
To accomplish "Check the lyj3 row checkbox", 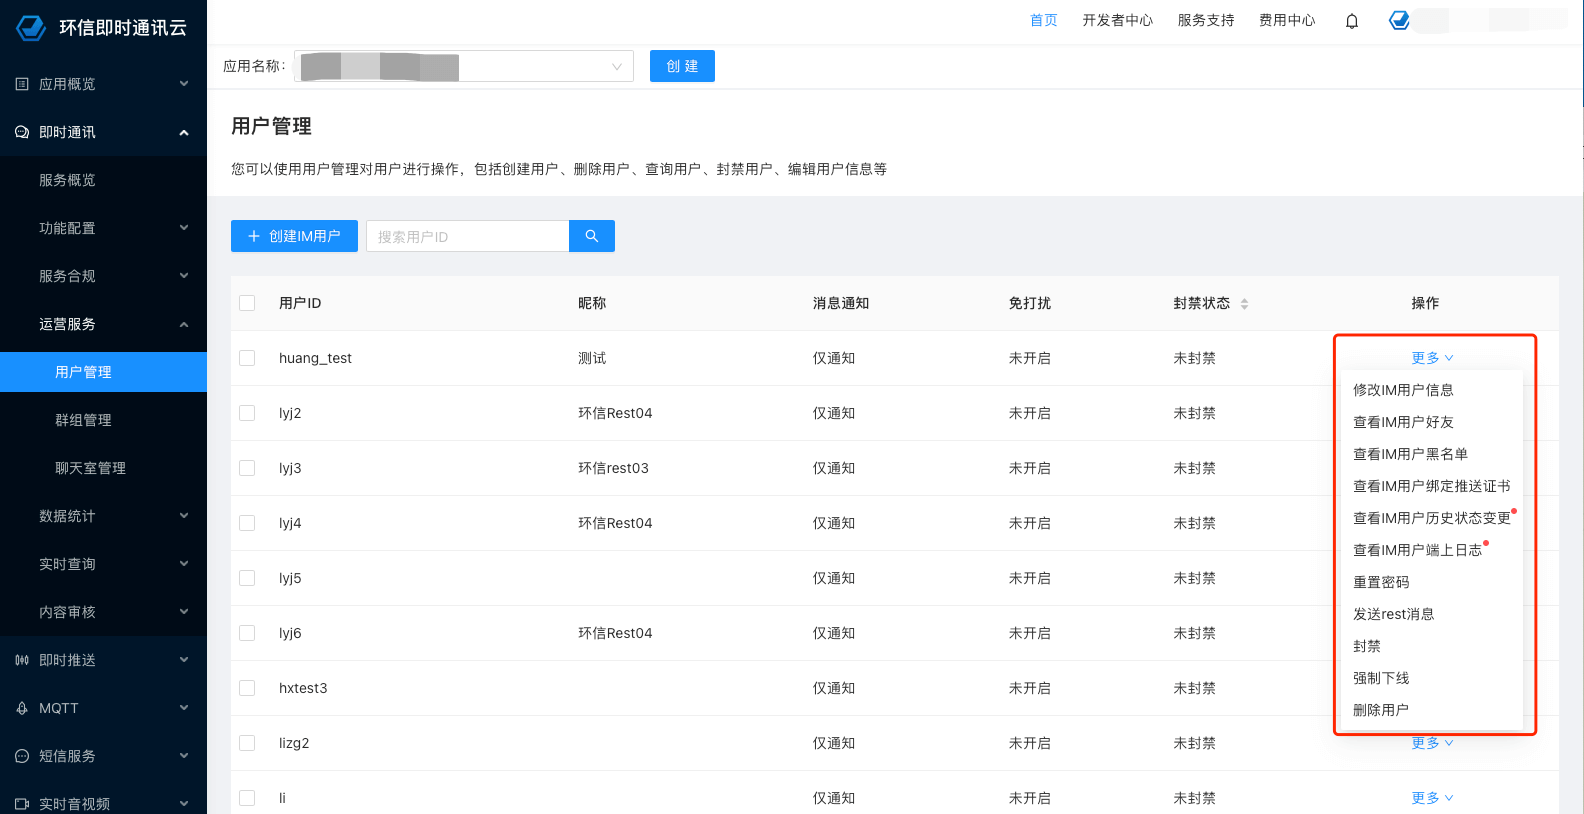I will pyautogui.click(x=247, y=468).
